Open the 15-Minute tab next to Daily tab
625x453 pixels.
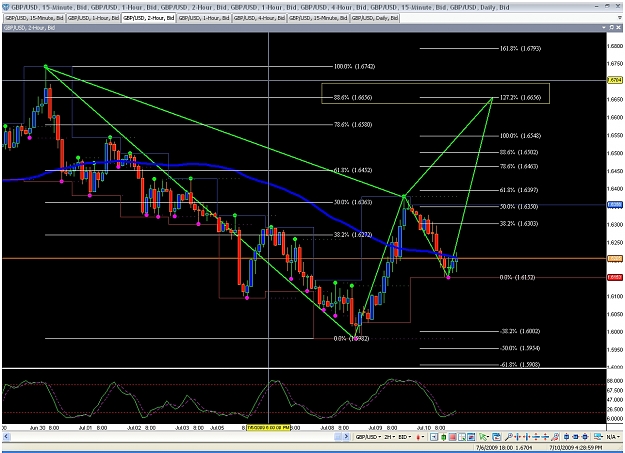[x=318, y=18]
